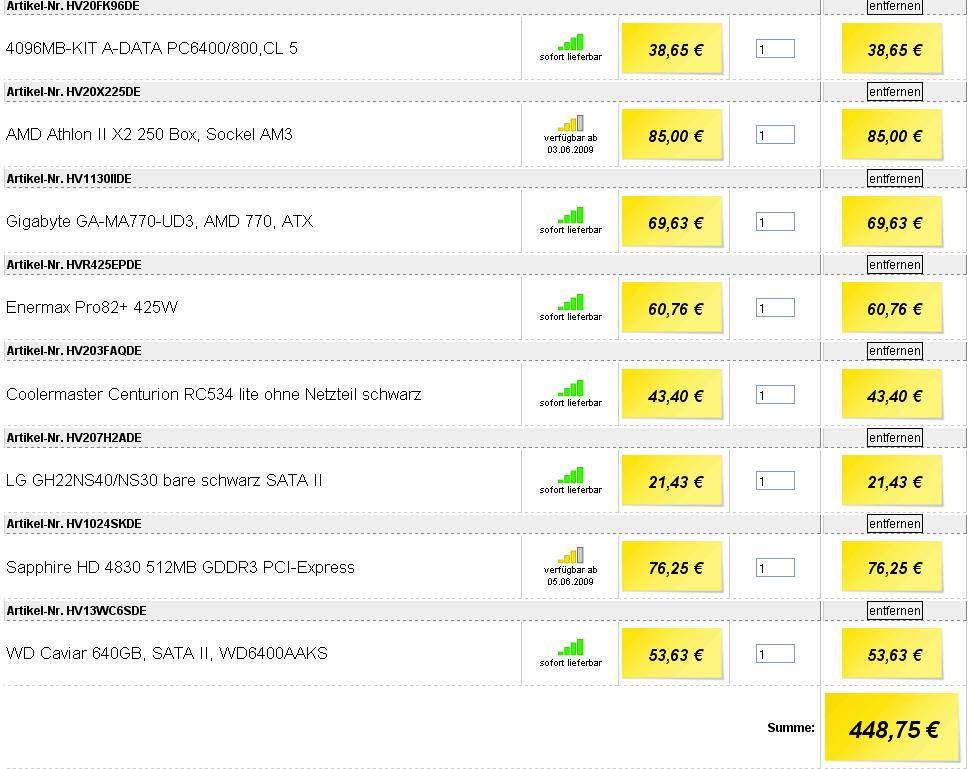Click availability bars icon for Enermax Pro82+ 425W
This screenshot has height=769, width=968.
(571, 302)
